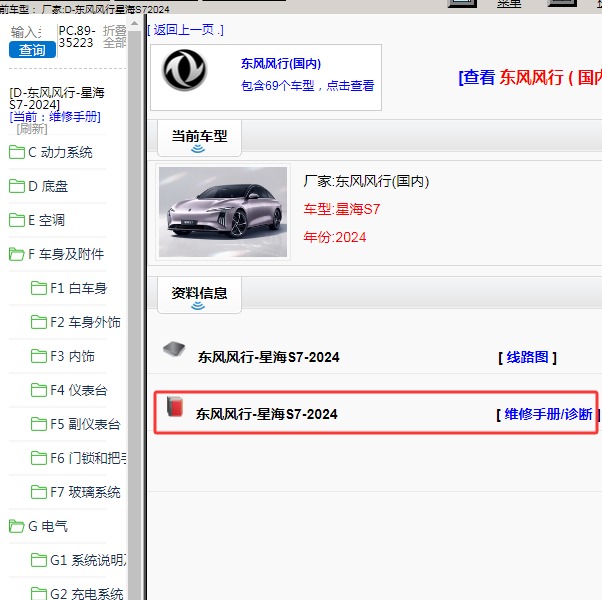Click folder icon beside D 底盘
The image size is (602, 600).
click(17, 186)
